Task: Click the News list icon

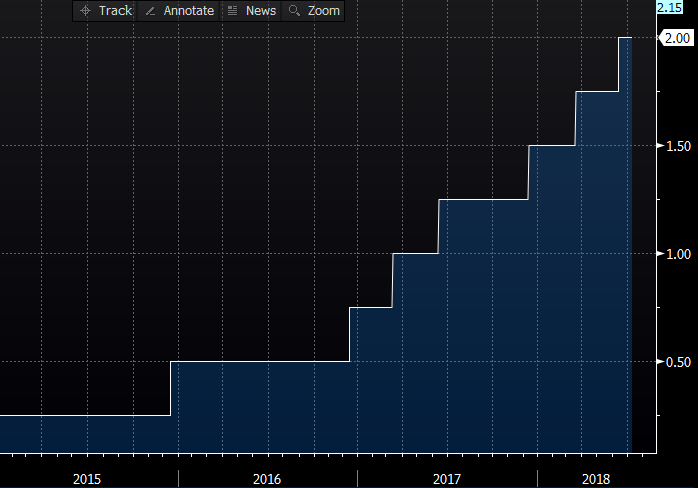Action: pos(232,11)
